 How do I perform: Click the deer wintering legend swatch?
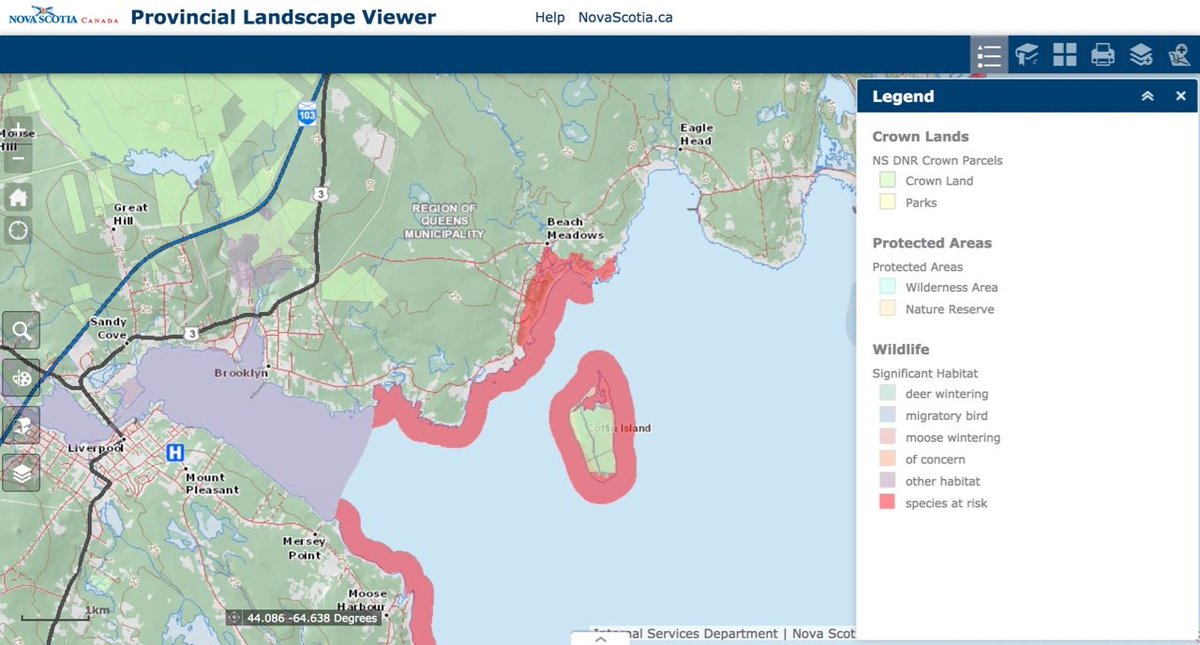(x=887, y=394)
